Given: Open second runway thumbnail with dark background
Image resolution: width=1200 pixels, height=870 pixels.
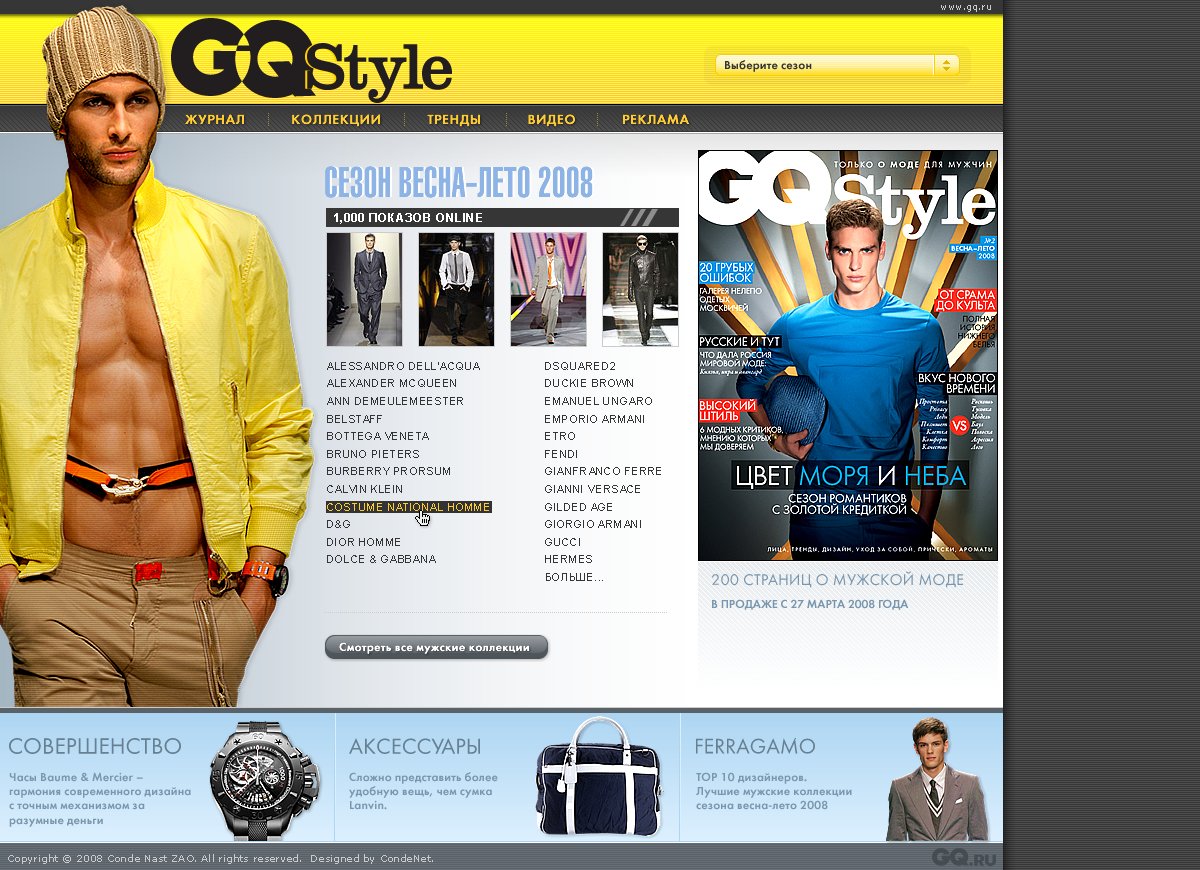Looking at the screenshot, I should coord(456,290).
